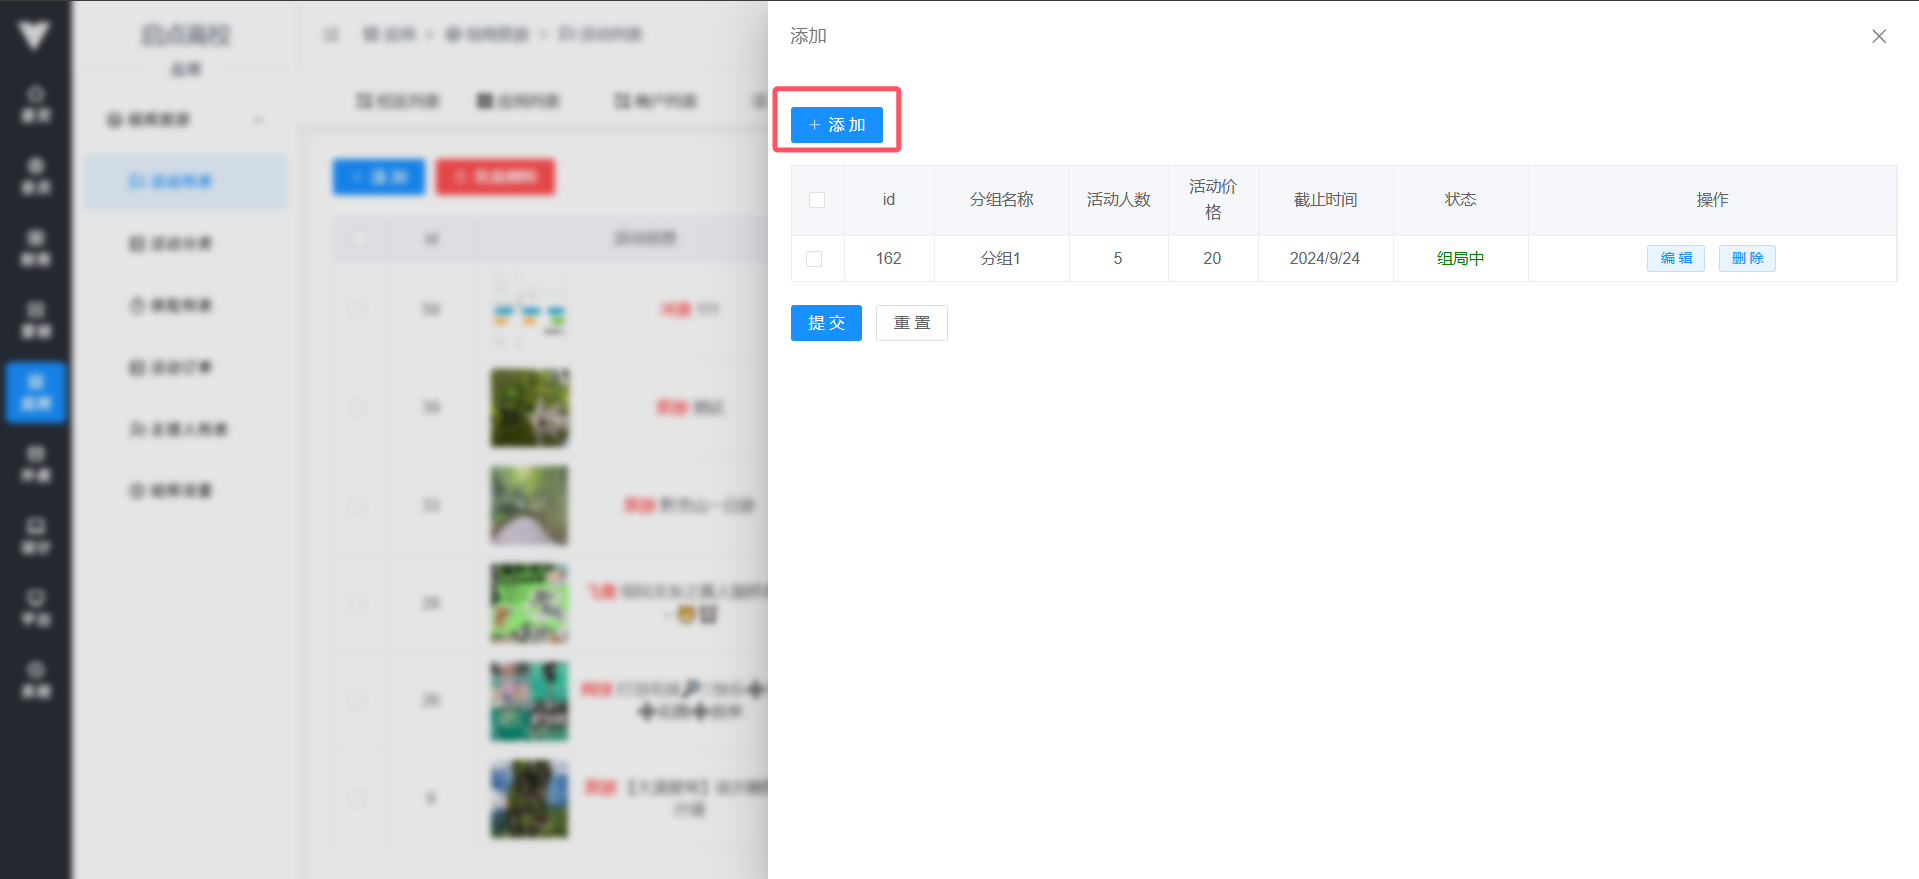This screenshot has width=1919, height=879.
Task: Select the blue highlighted item in the dark sidebar
Action: 36,392
